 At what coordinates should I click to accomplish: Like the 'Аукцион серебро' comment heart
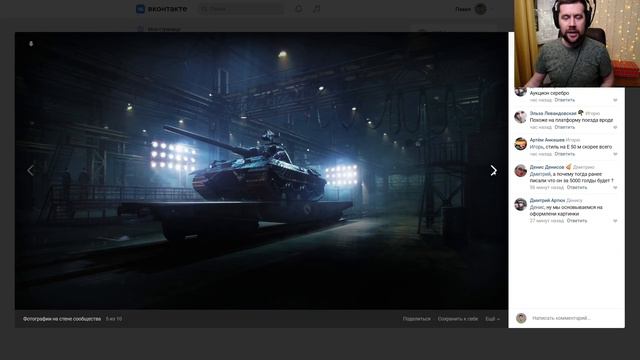pyautogui.click(x=615, y=100)
